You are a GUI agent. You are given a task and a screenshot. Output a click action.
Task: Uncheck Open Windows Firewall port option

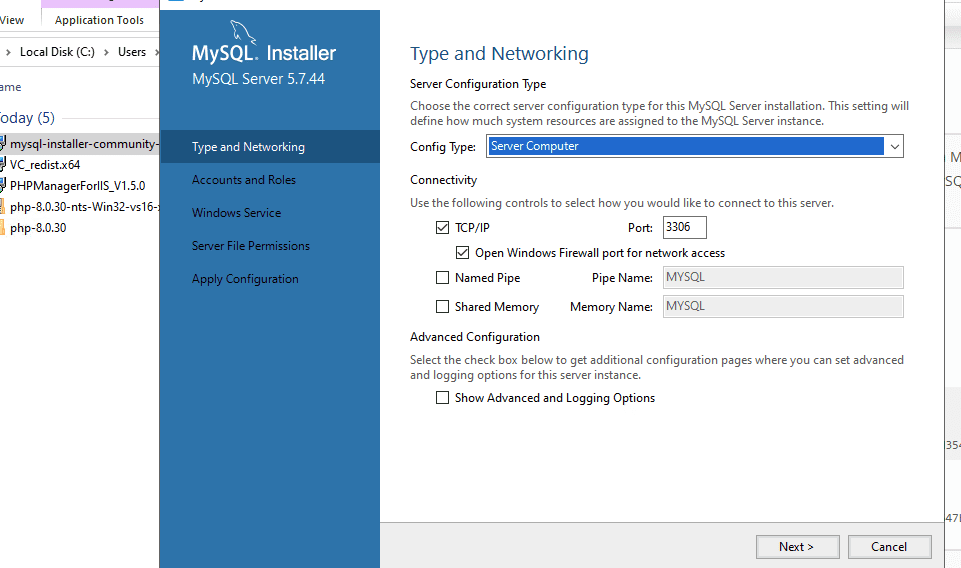click(x=463, y=253)
